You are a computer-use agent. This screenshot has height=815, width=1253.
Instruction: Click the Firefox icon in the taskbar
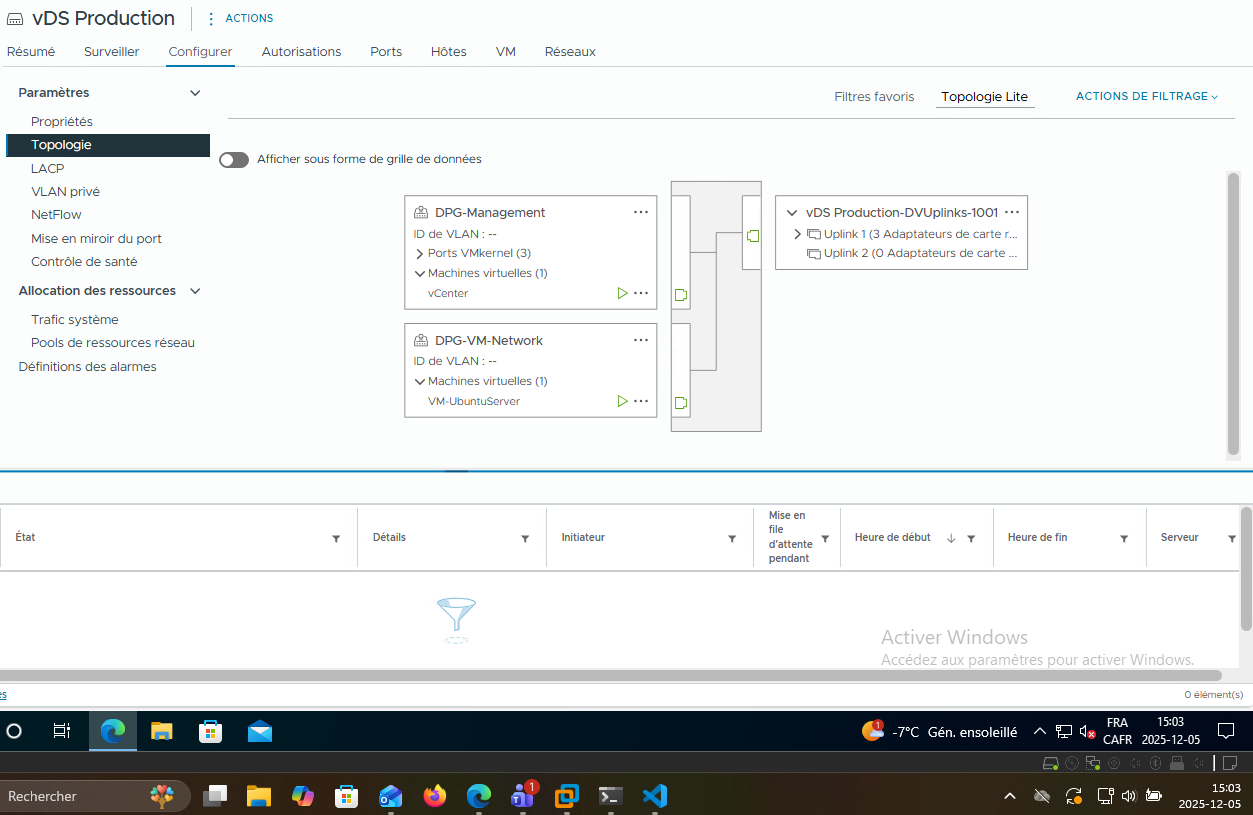pos(434,796)
